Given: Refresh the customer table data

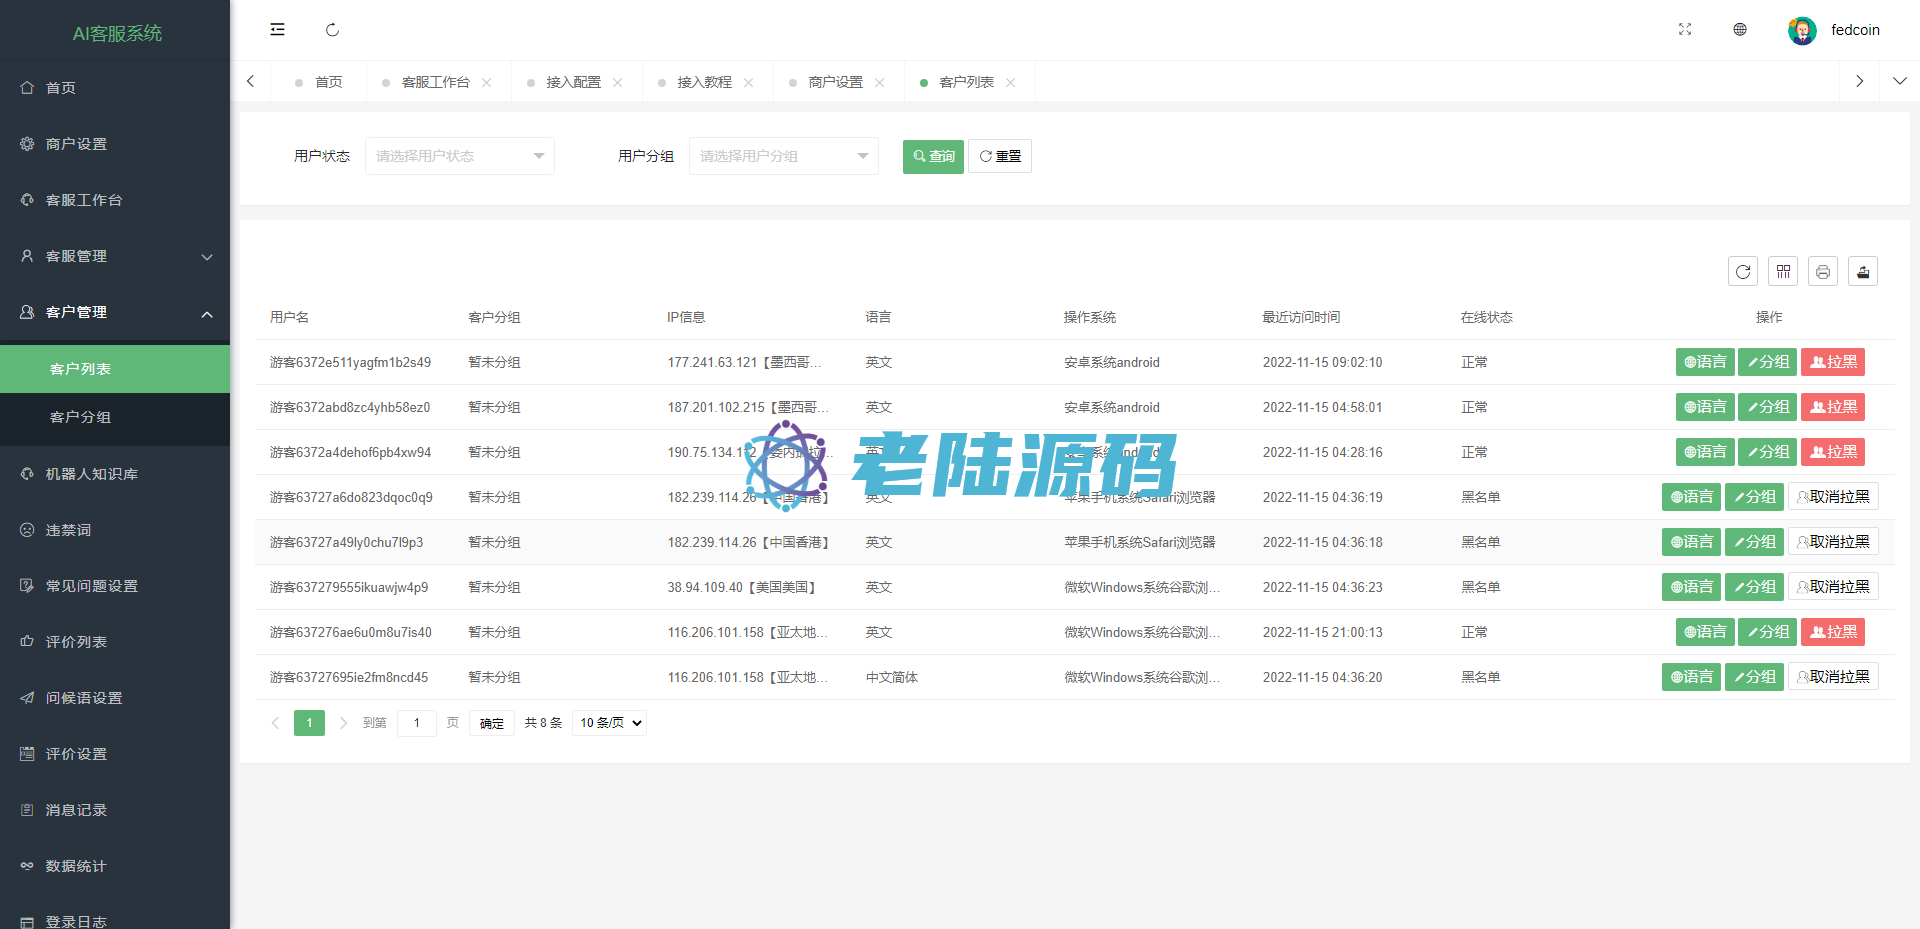Looking at the screenshot, I should point(1743,272).
